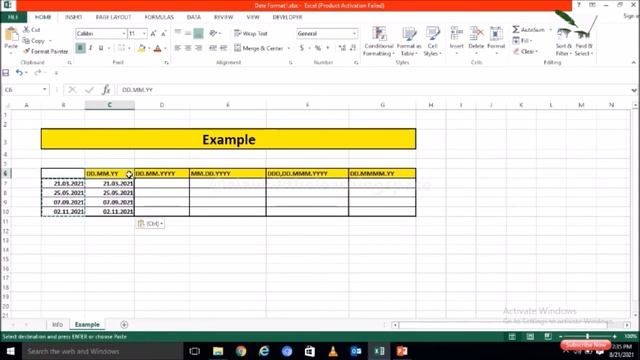The width and height of the screenshot is (640, 360).
Task: Toggle Wrap Text
Action: 251,33
